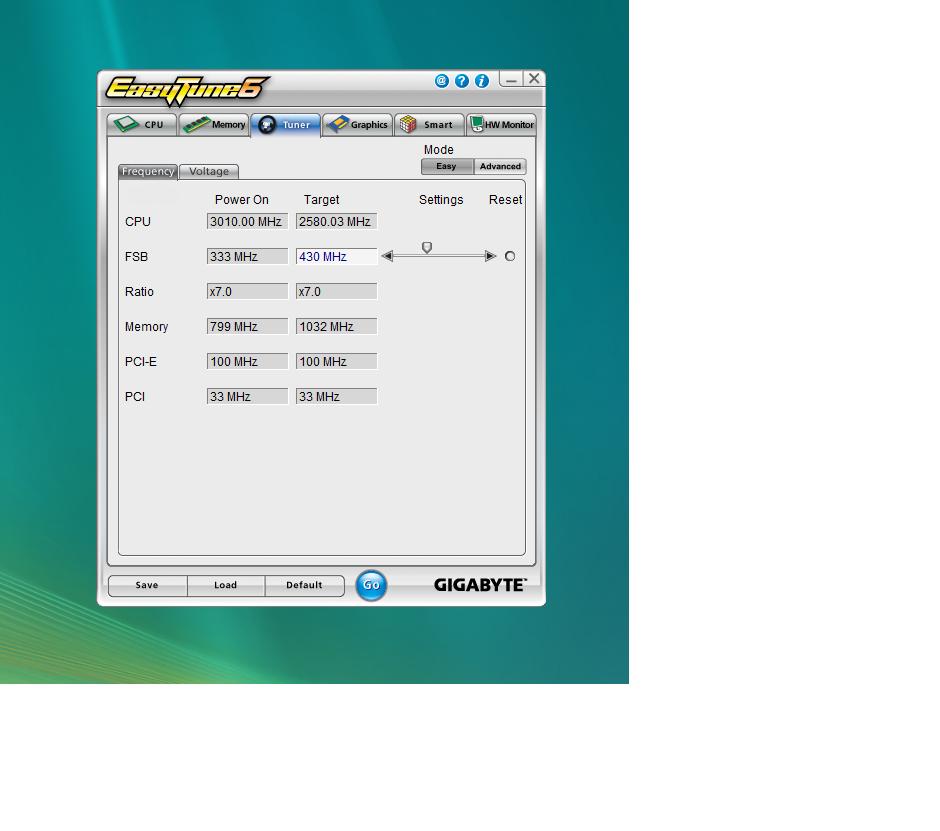The height and width of the screenshot is (831, 940).
Task: Click the CPU Target 2580.03 MHz value
Action: tap(336, 222)
